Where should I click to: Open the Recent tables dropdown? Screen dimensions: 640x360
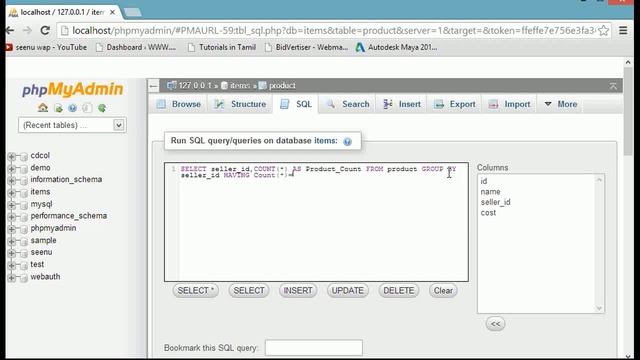[x=72, y=125]
